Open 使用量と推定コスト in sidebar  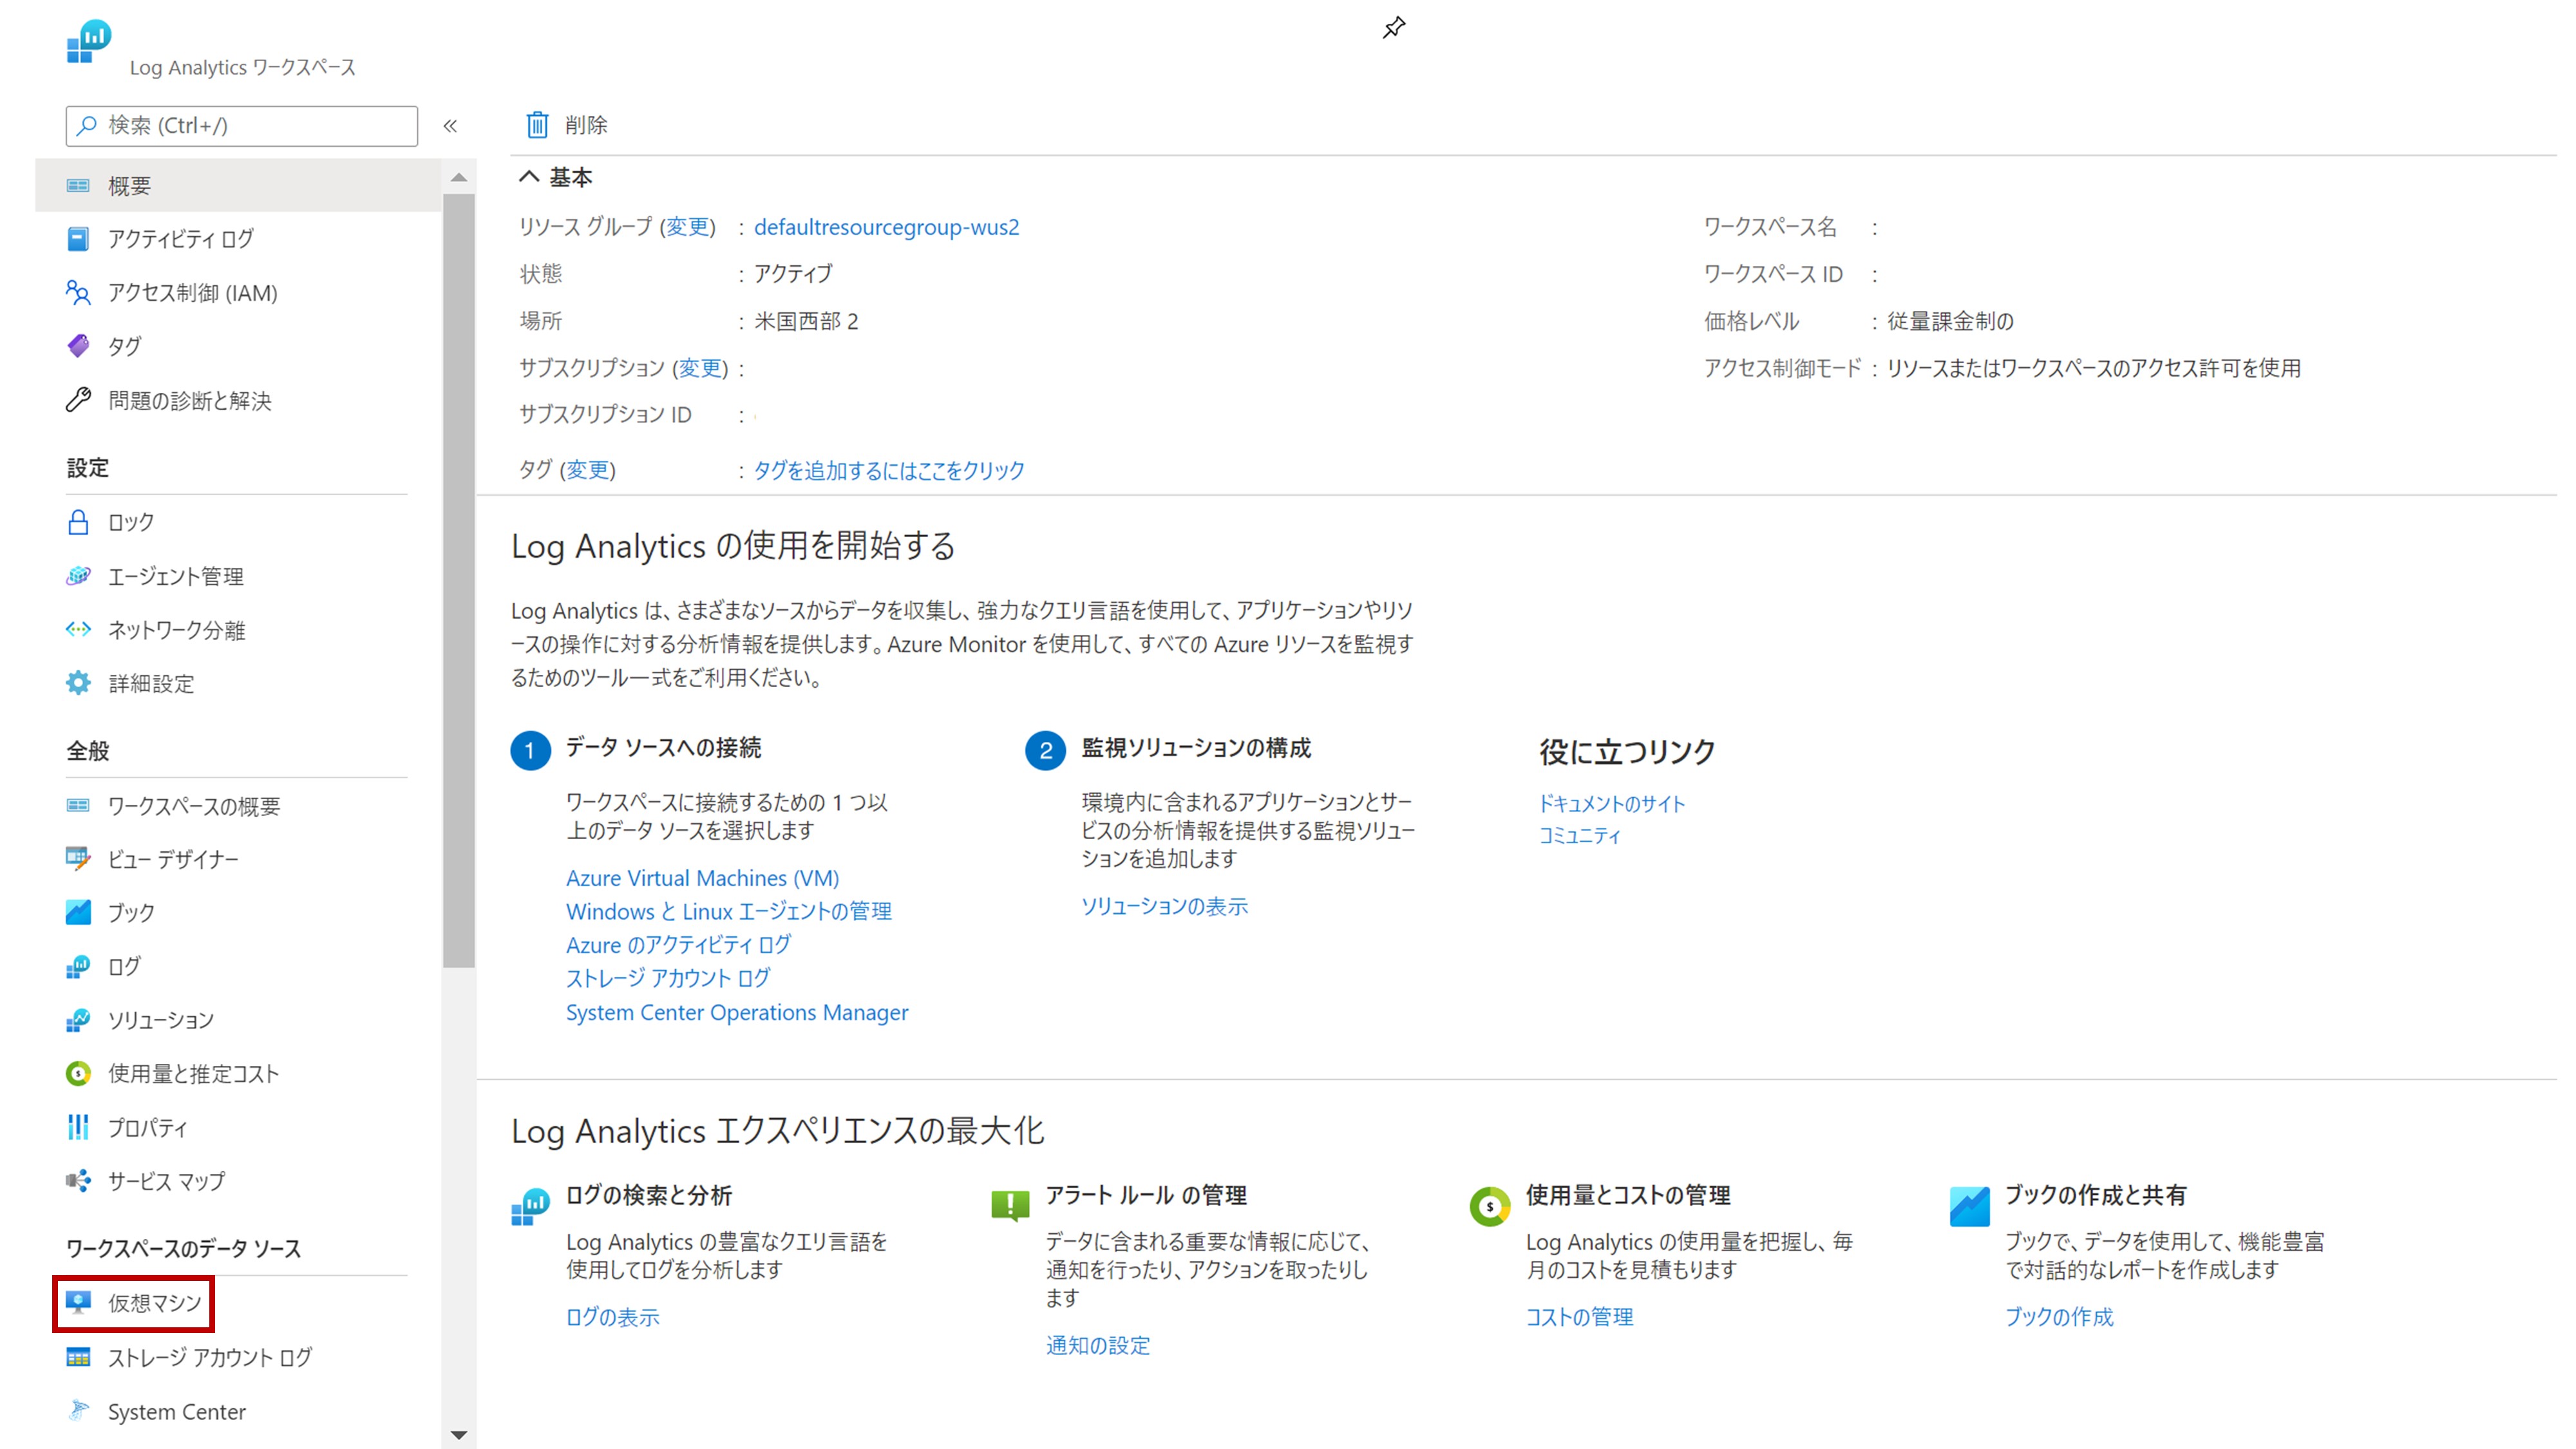(193, 1073)
